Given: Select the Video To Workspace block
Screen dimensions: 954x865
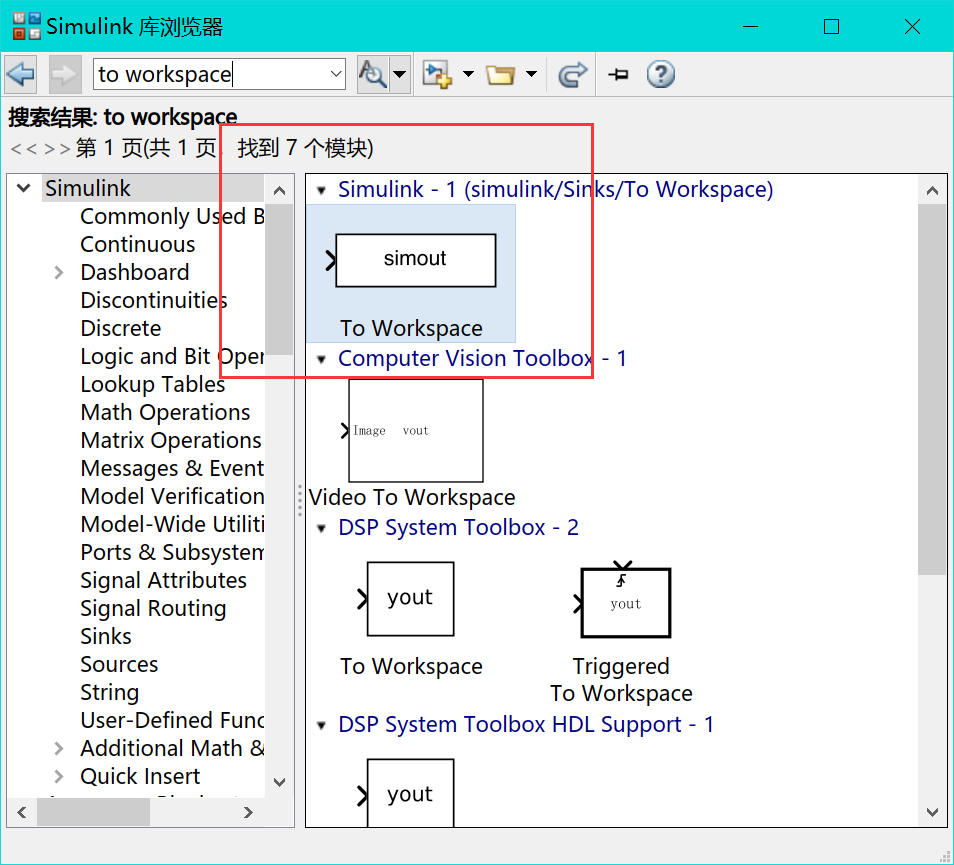Looking at the screenshot, I should [x=411, y=444].
